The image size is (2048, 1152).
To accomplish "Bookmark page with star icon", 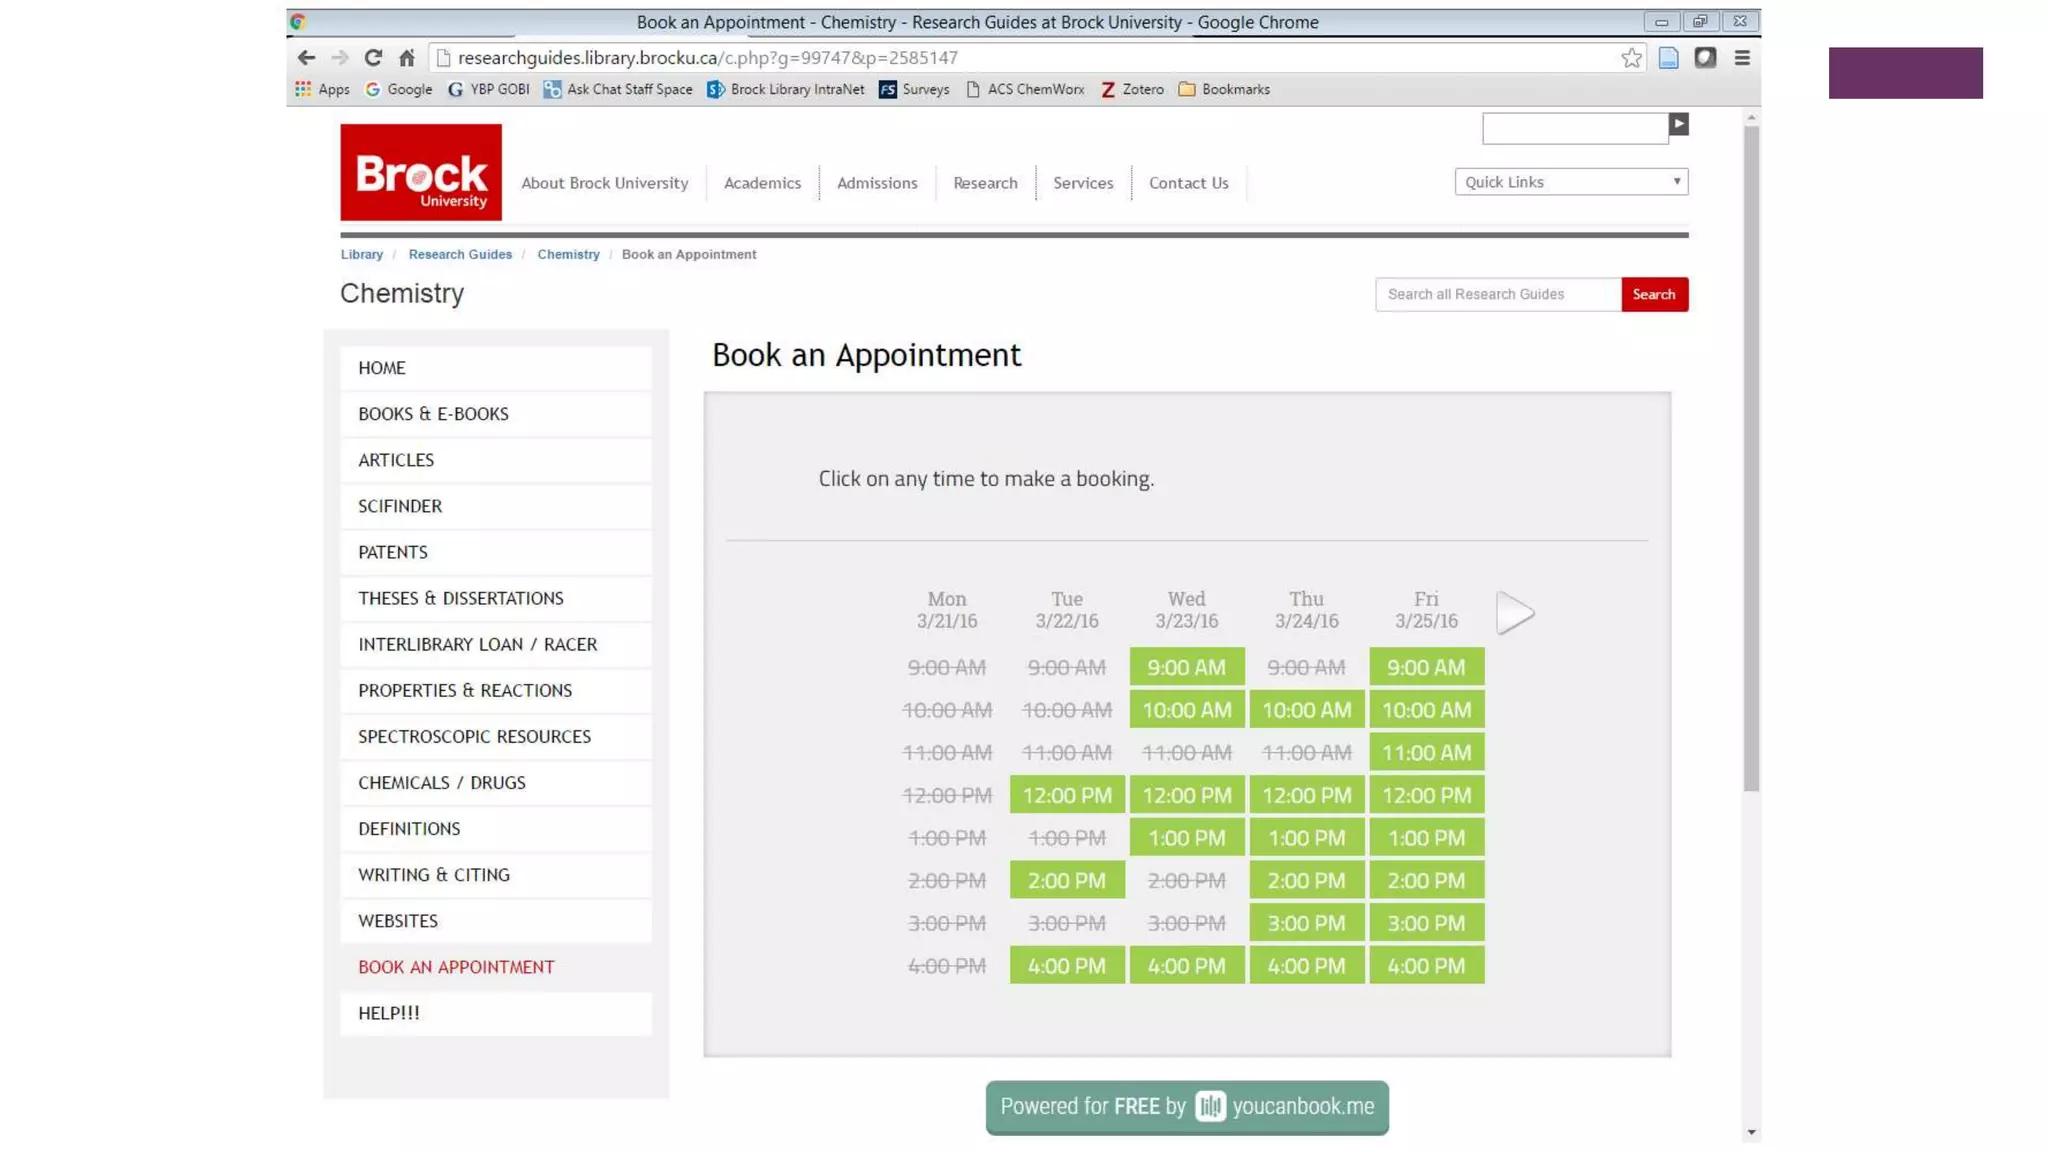I will tap(1631, 58).
